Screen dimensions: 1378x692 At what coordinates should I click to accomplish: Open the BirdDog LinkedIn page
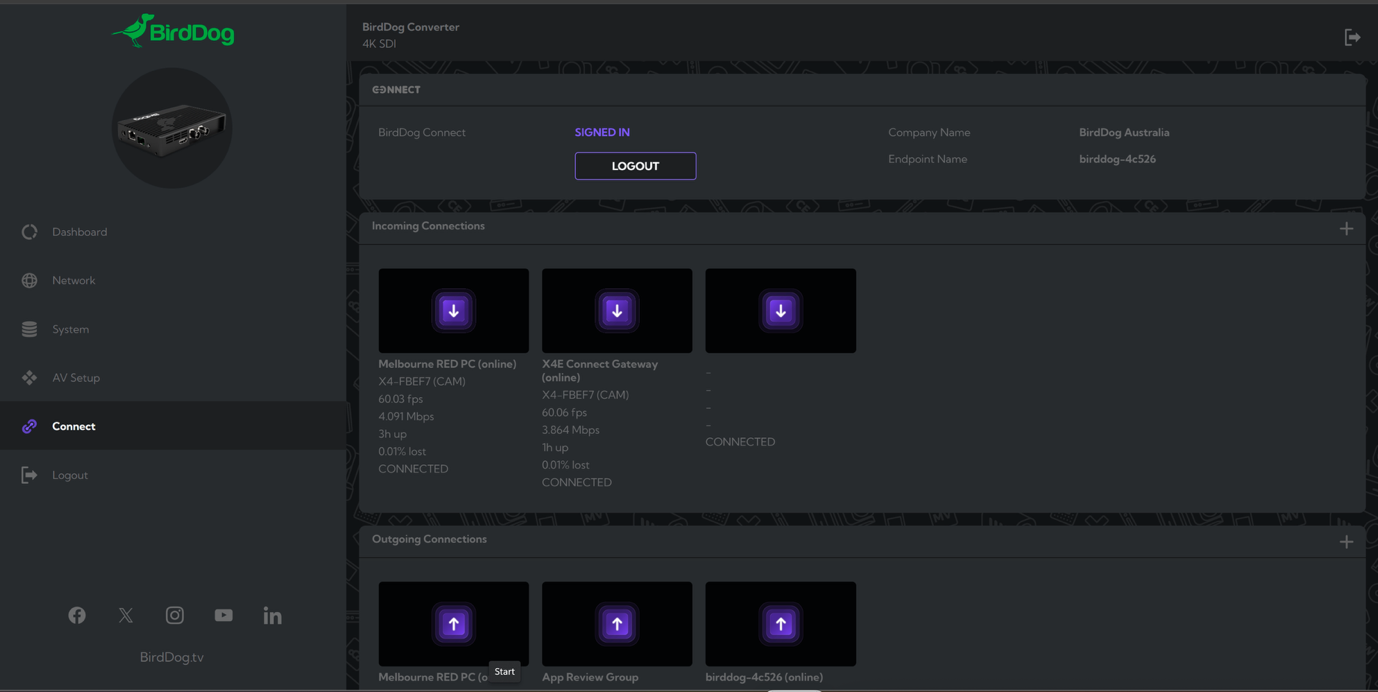(x=272, y=615)
